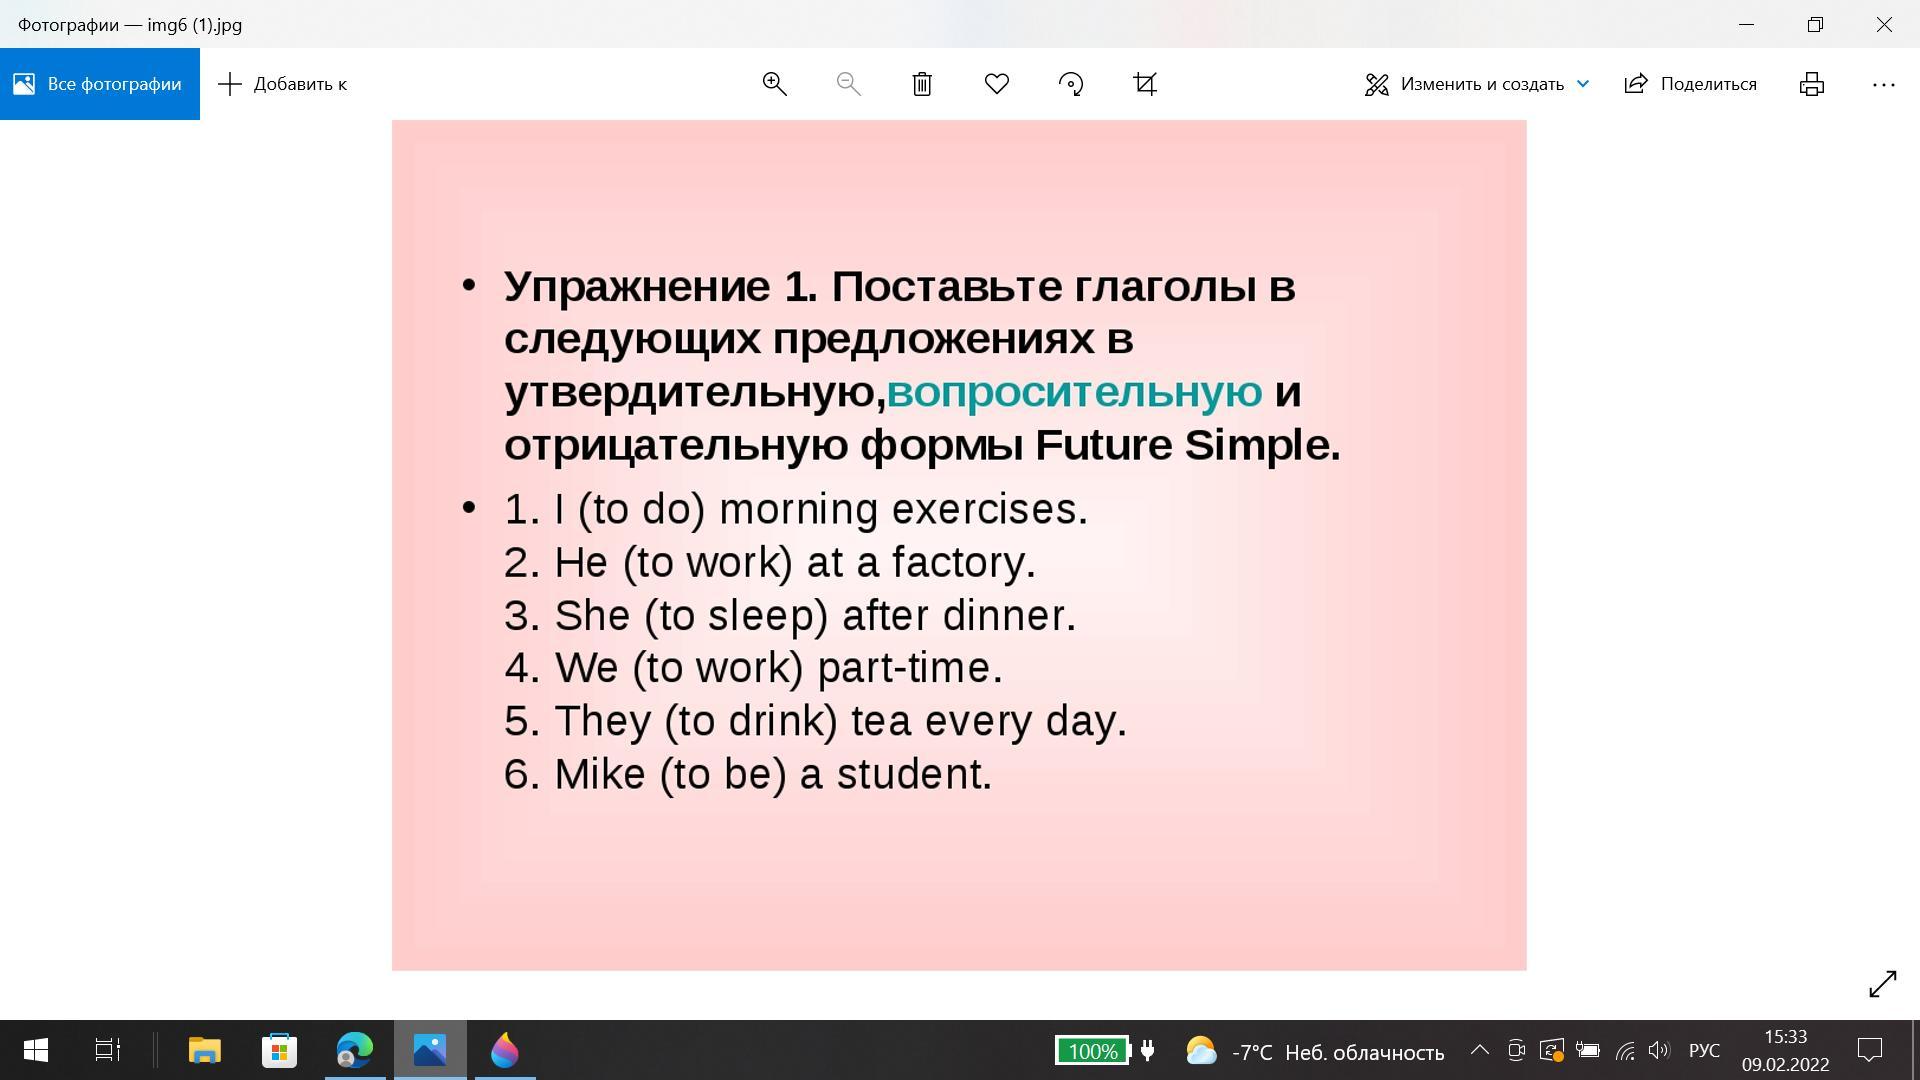
Task: Open the paint drop app in taskbar
Action: (505, 1050)
